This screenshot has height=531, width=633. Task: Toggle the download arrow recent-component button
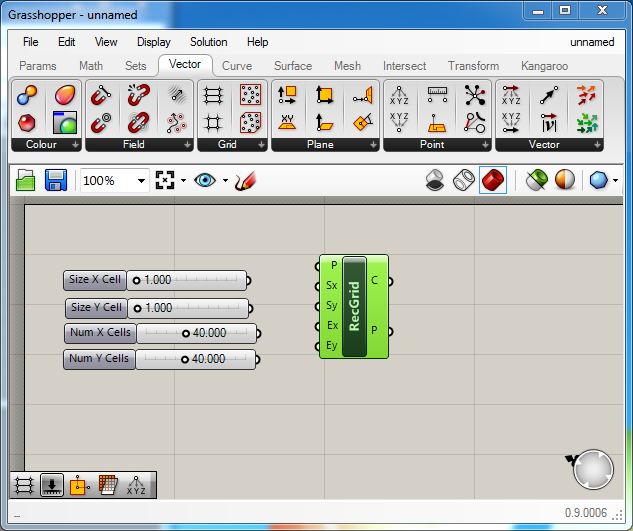52,485
